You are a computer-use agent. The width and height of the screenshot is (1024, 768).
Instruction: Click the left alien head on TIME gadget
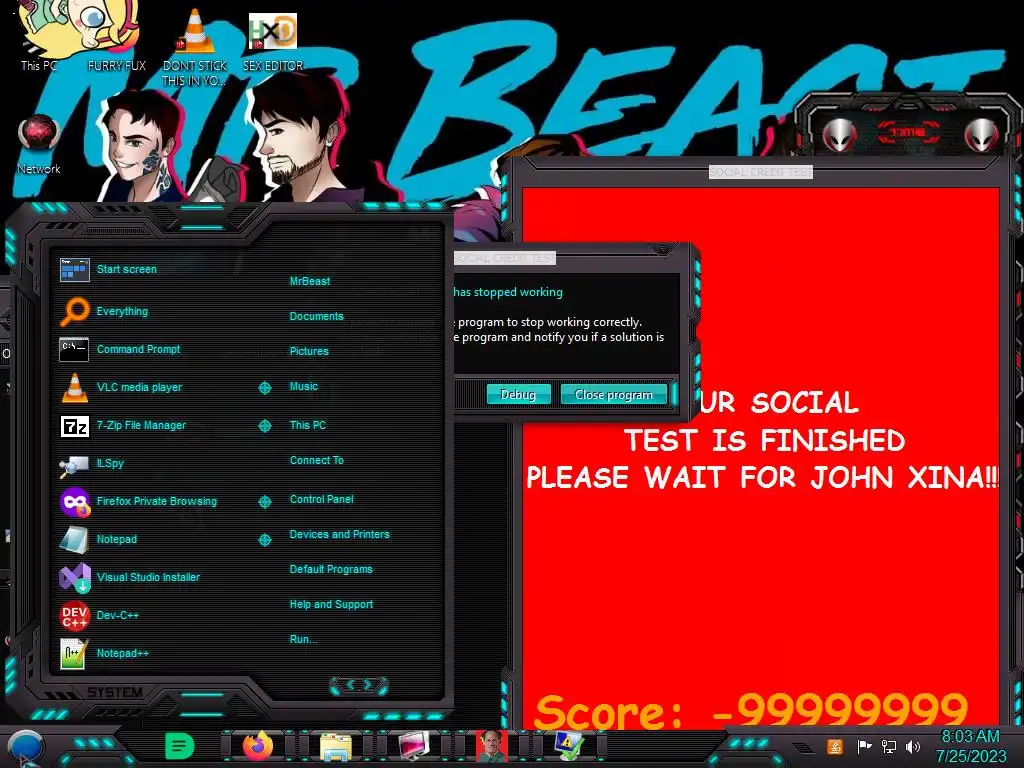[x=840, y=136]
